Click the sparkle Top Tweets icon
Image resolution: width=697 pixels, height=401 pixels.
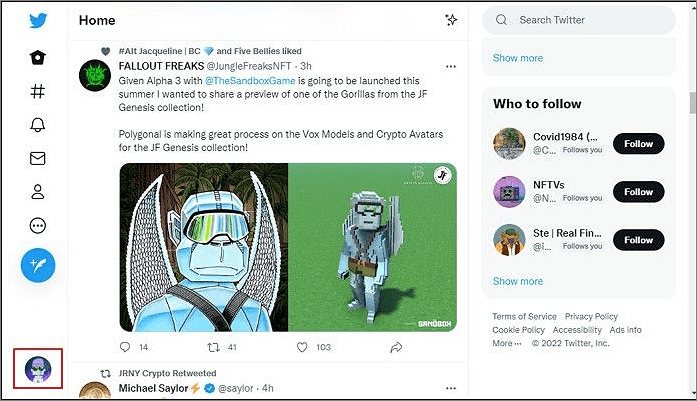(451, 20)
